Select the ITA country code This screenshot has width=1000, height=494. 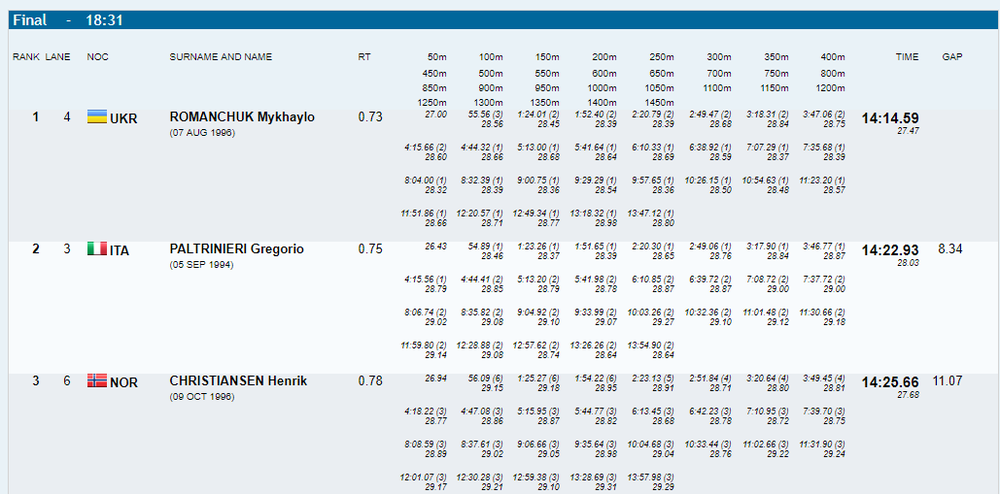click(120, 250)
